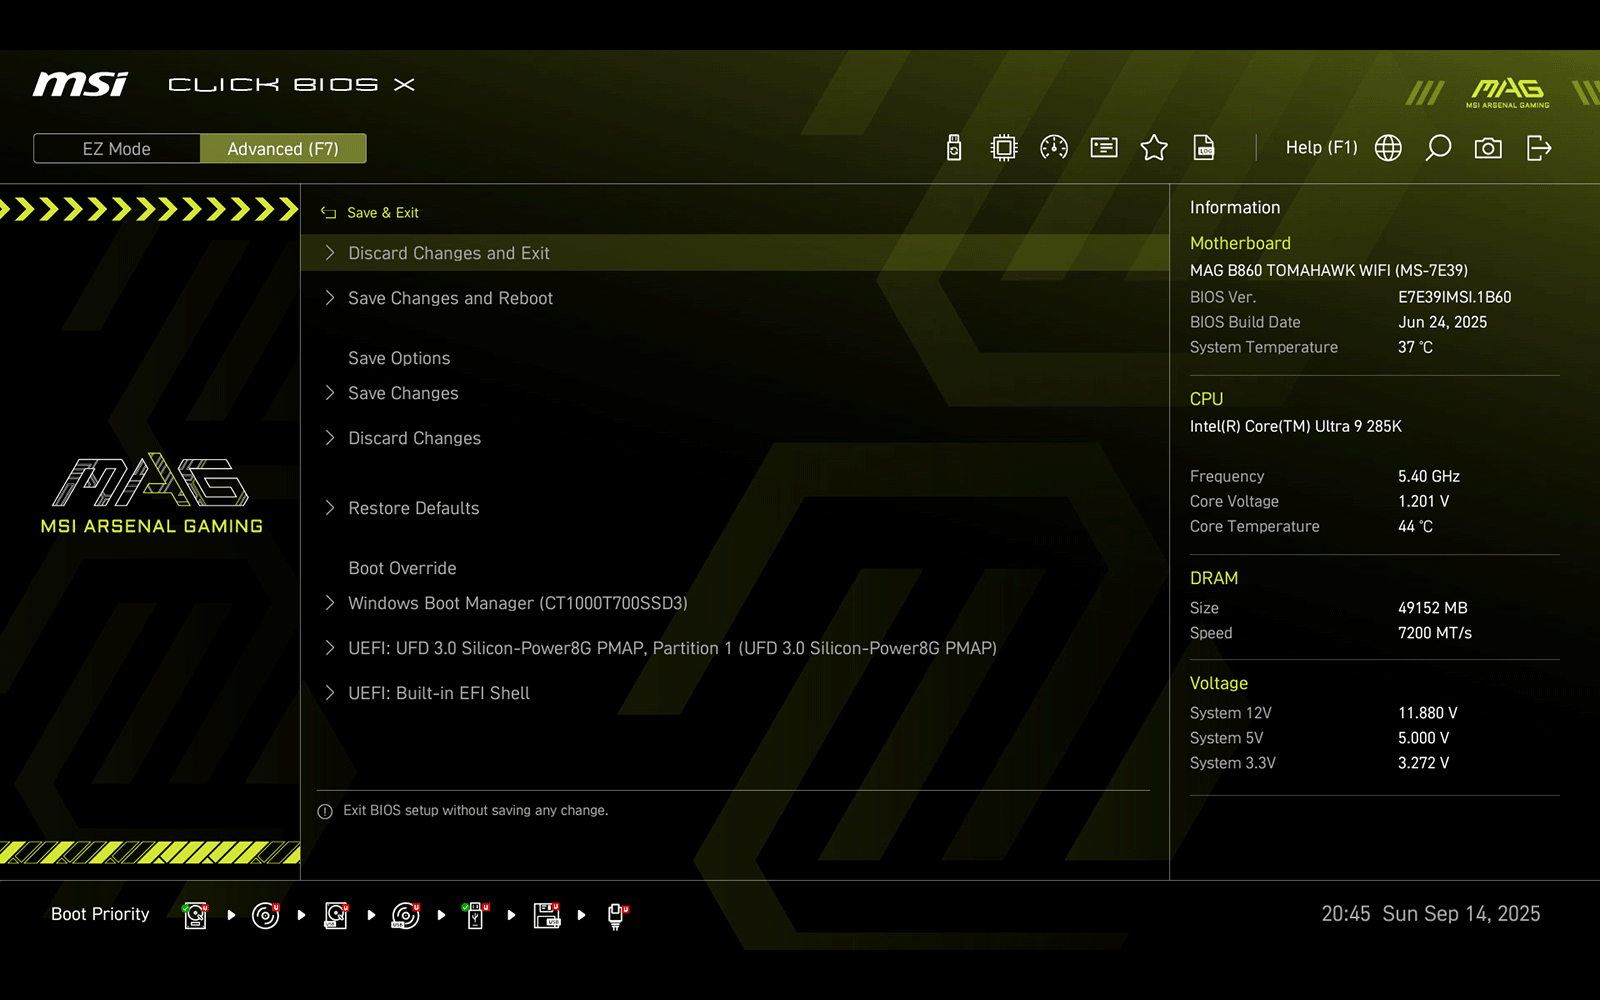This screenshot has width=1600, height=1000.
Task: Click the Core Voltage value 1.201 V
Action: tap(1423, 501)
